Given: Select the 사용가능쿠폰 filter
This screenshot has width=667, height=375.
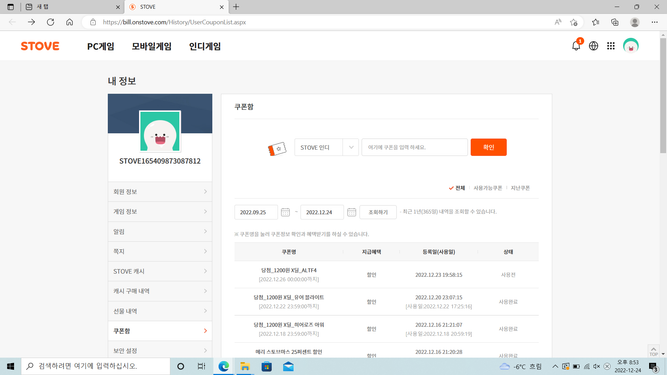Looking at the screenshot, I should [487, 188].
